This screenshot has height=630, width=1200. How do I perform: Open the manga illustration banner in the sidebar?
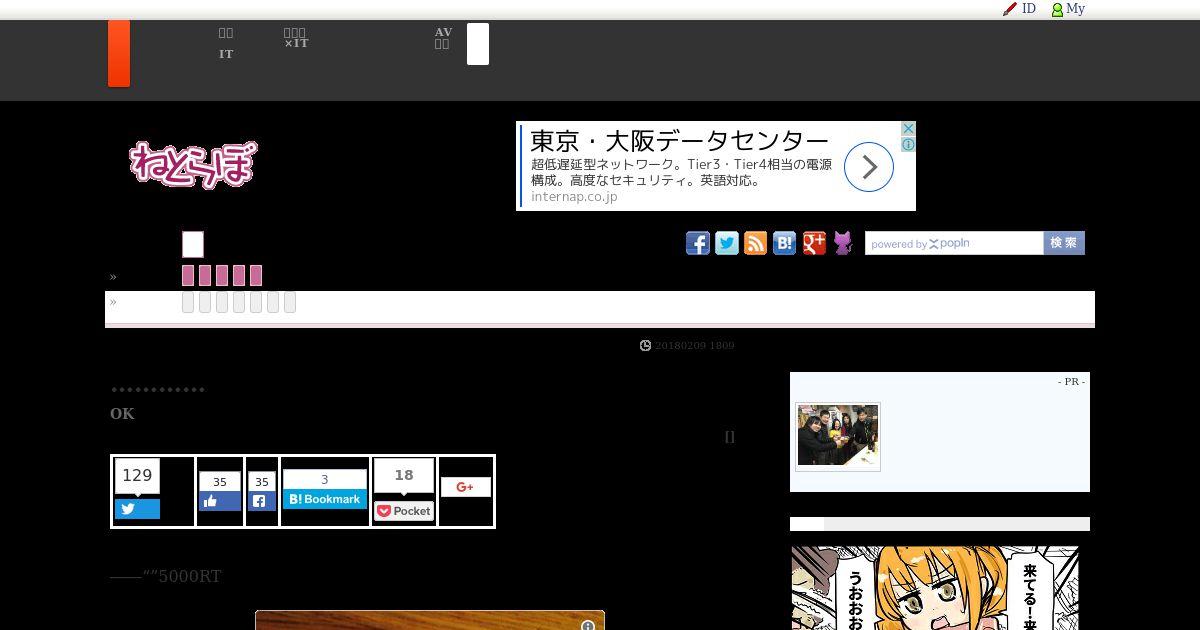935,587
